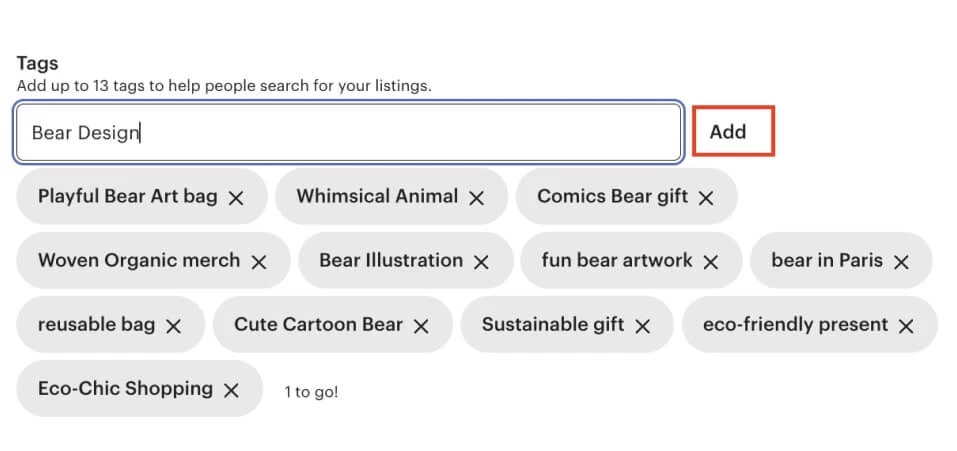957x451 pixels.
Task: Remove the Woven Organic merch tag
Action: point(259,262)
